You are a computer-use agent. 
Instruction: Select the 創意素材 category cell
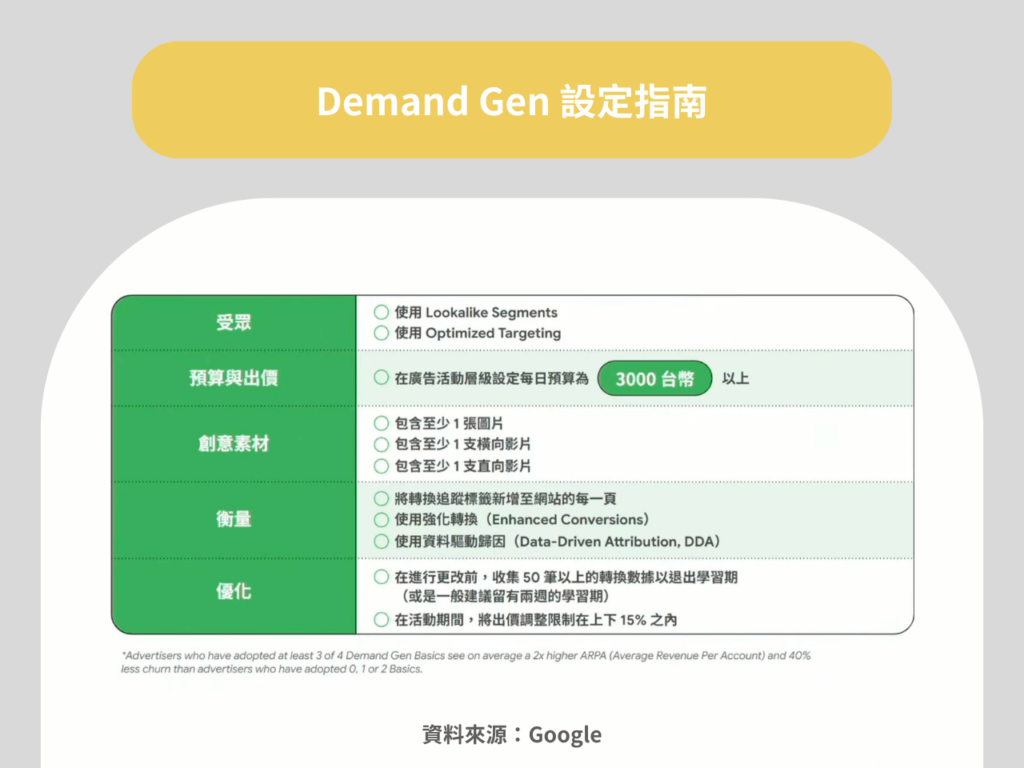[234, 444]
